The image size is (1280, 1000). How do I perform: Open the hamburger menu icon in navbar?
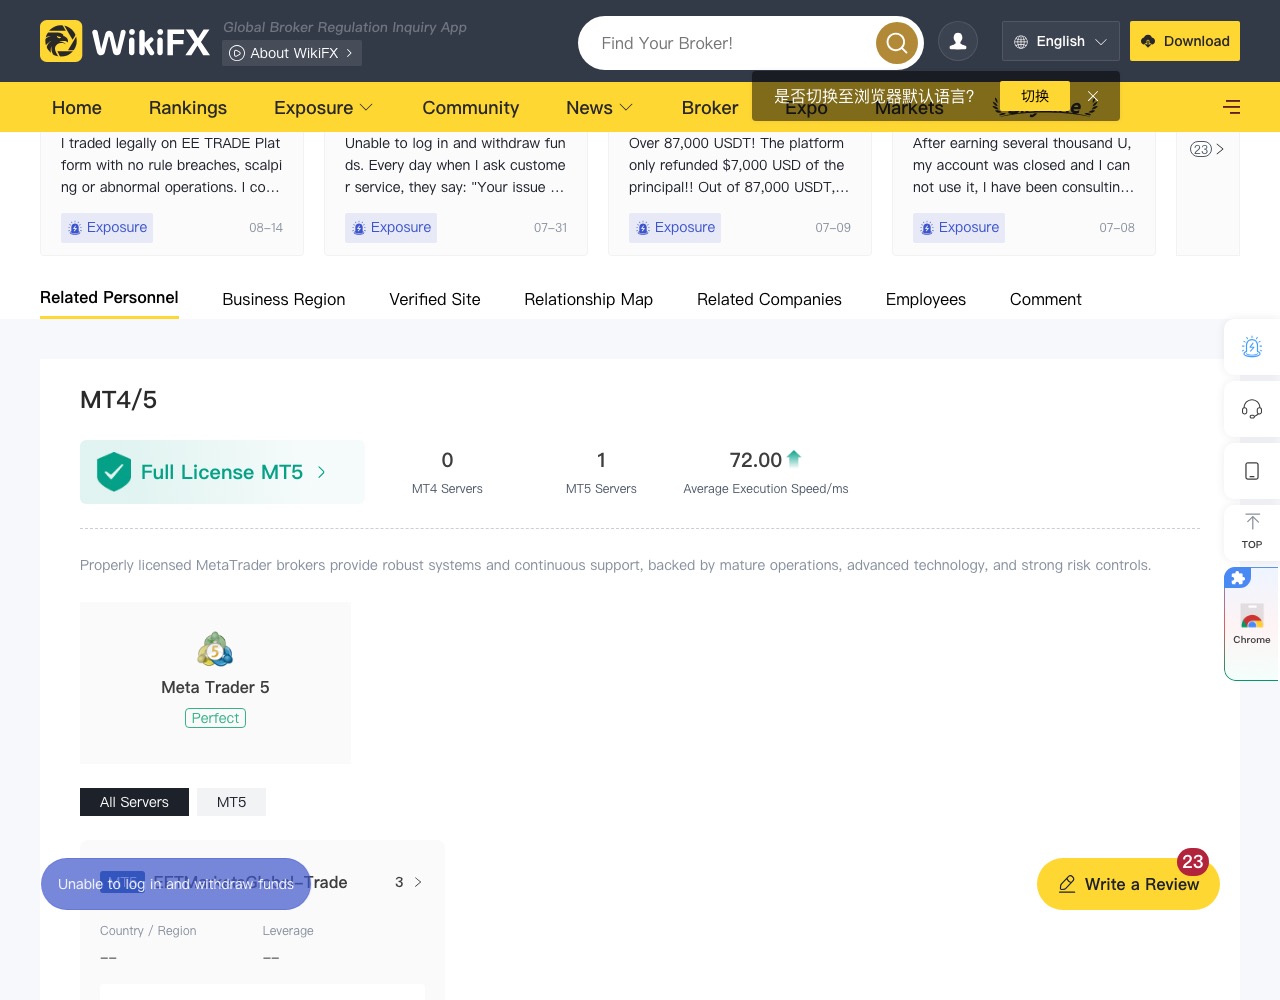[x=1232, y=107]
